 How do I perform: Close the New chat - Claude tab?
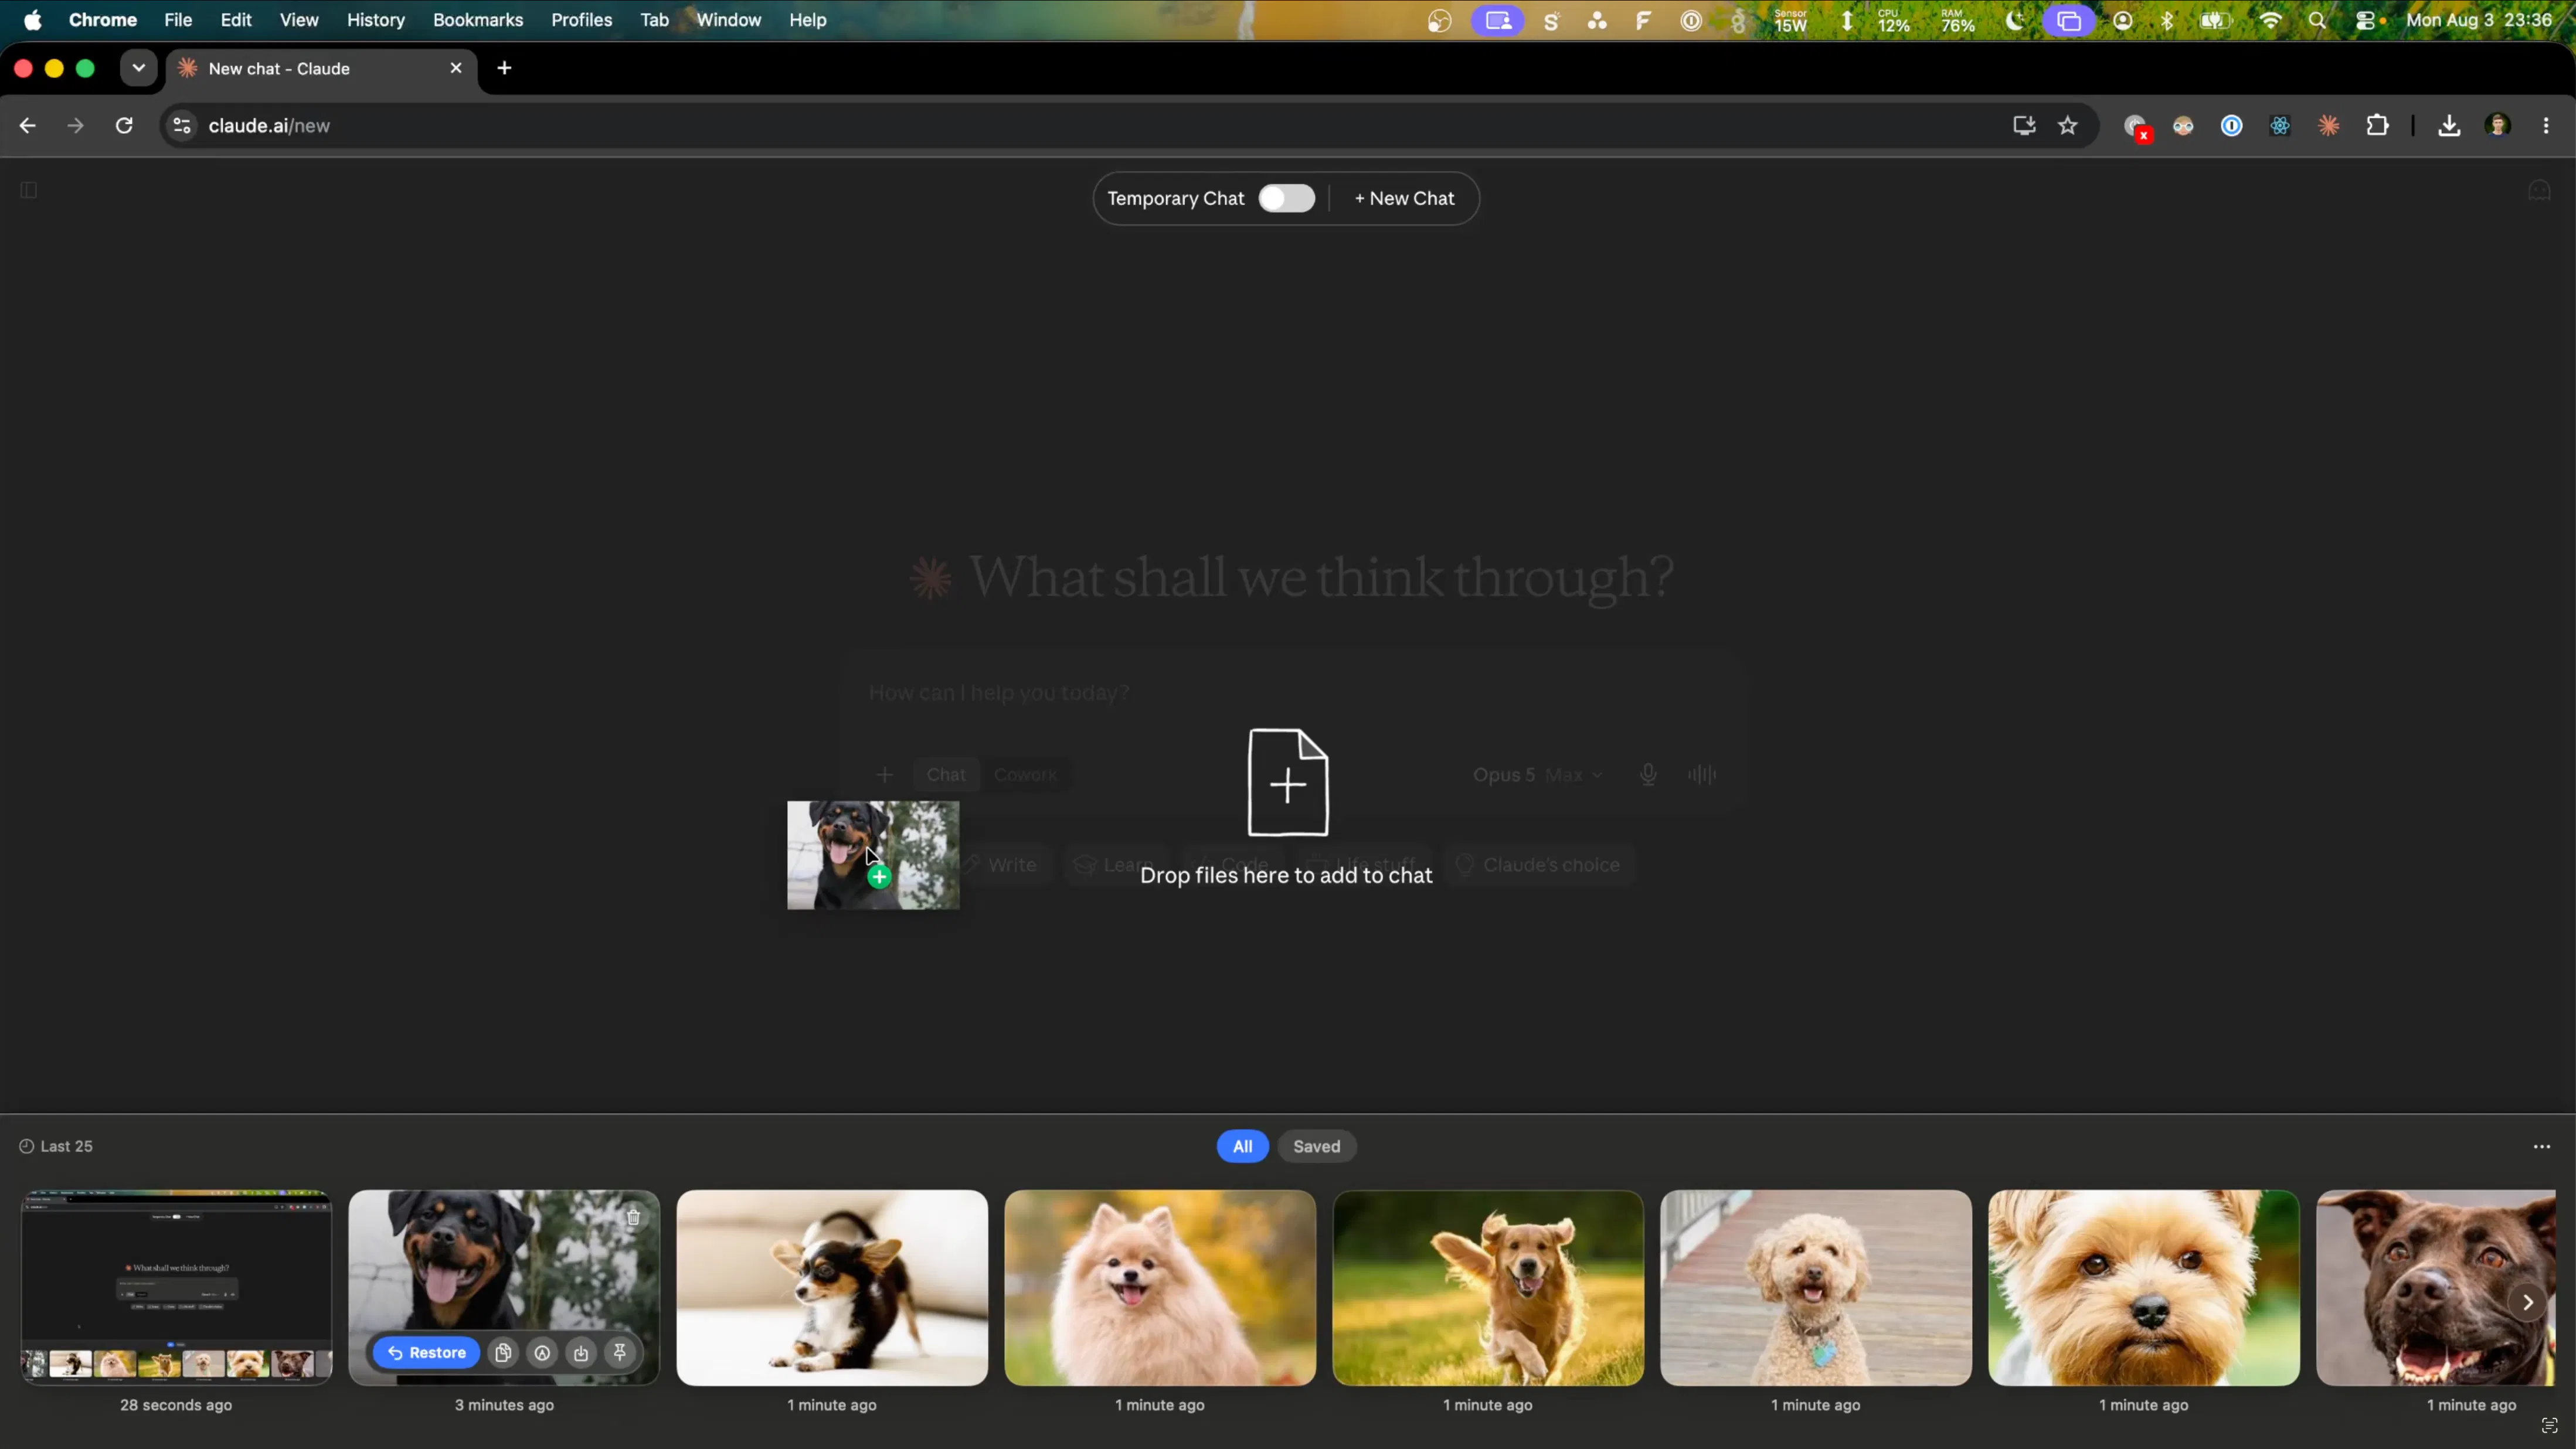click(456, 68)
